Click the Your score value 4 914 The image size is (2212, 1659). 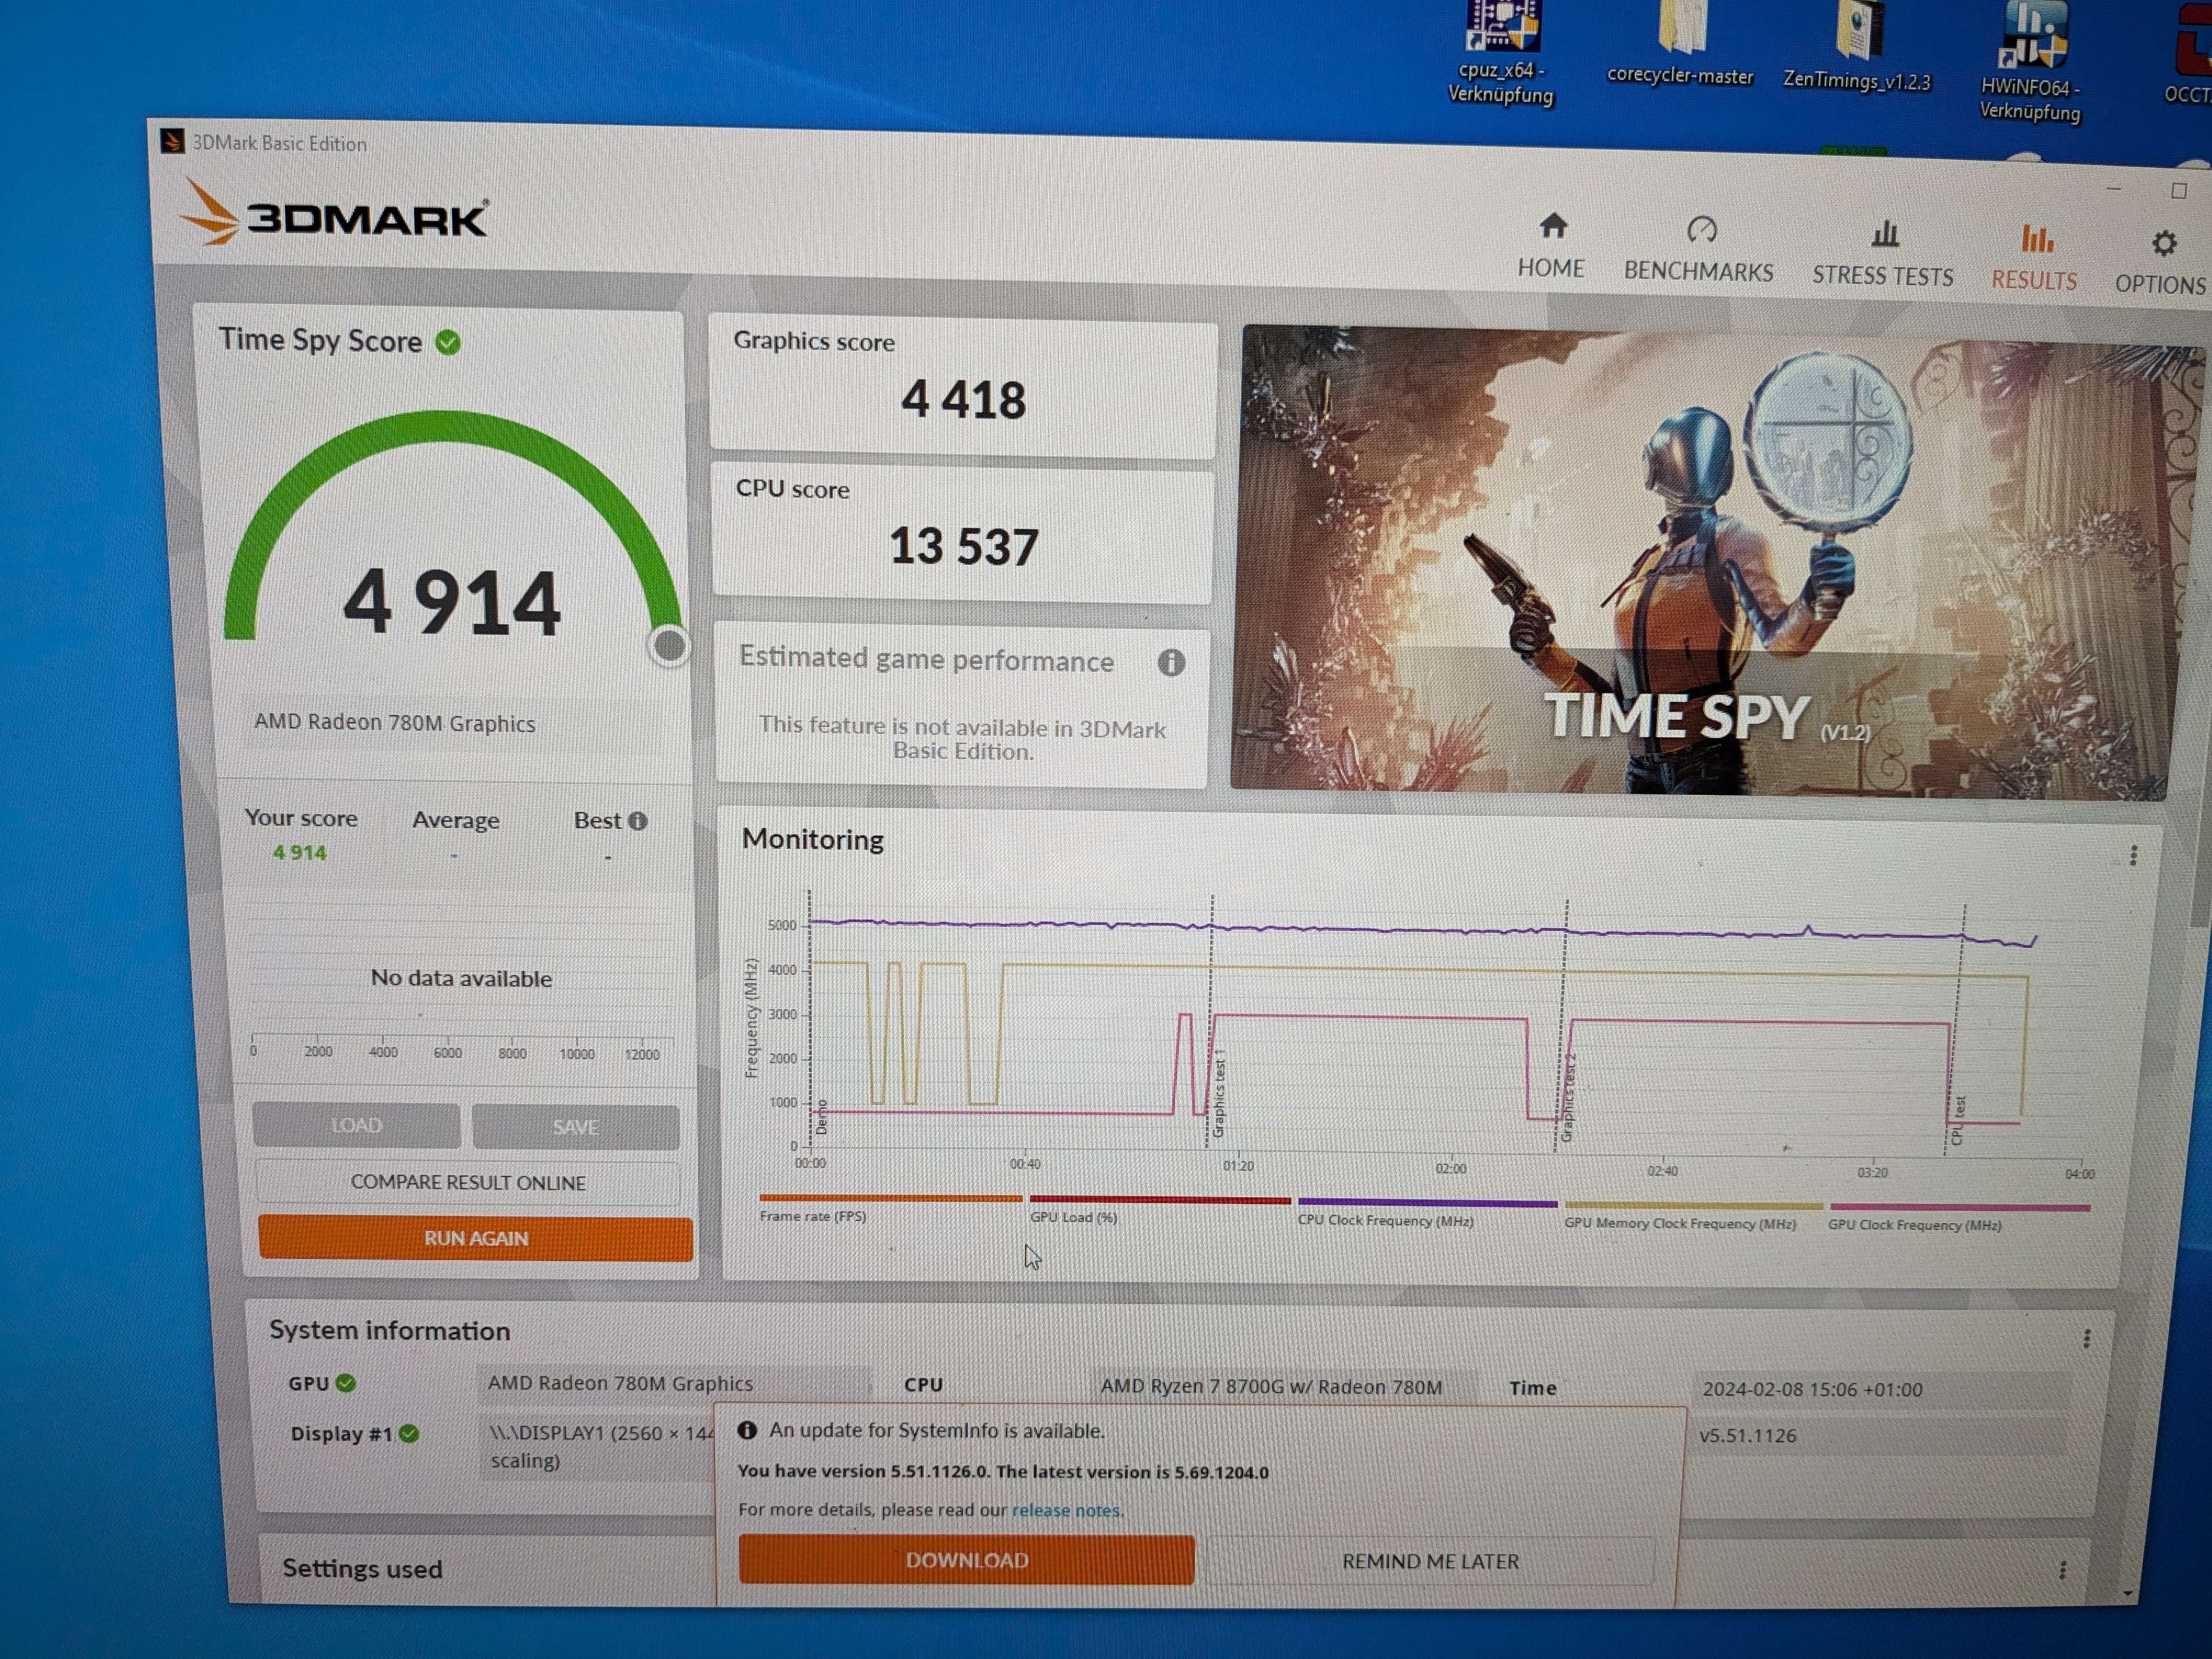pyautogui.click(x=299, y=853)
